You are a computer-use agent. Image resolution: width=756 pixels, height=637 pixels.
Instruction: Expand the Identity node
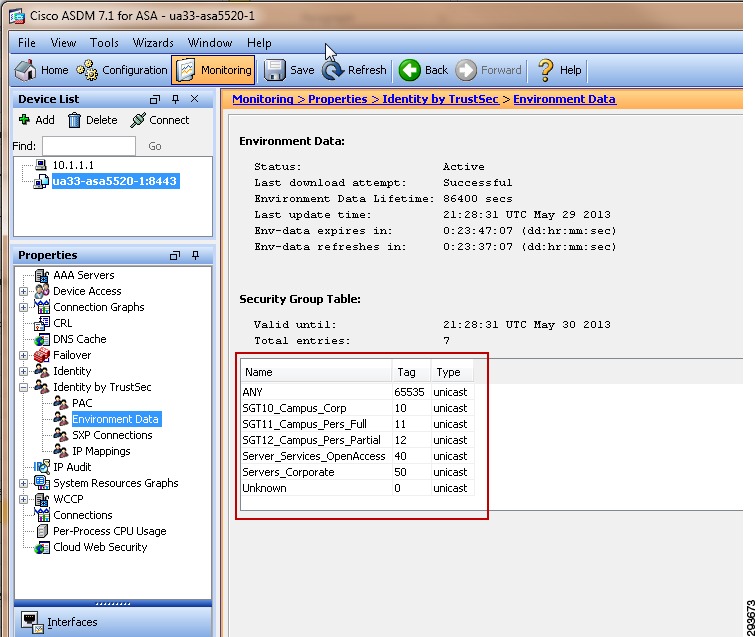[x=23, y=371]
